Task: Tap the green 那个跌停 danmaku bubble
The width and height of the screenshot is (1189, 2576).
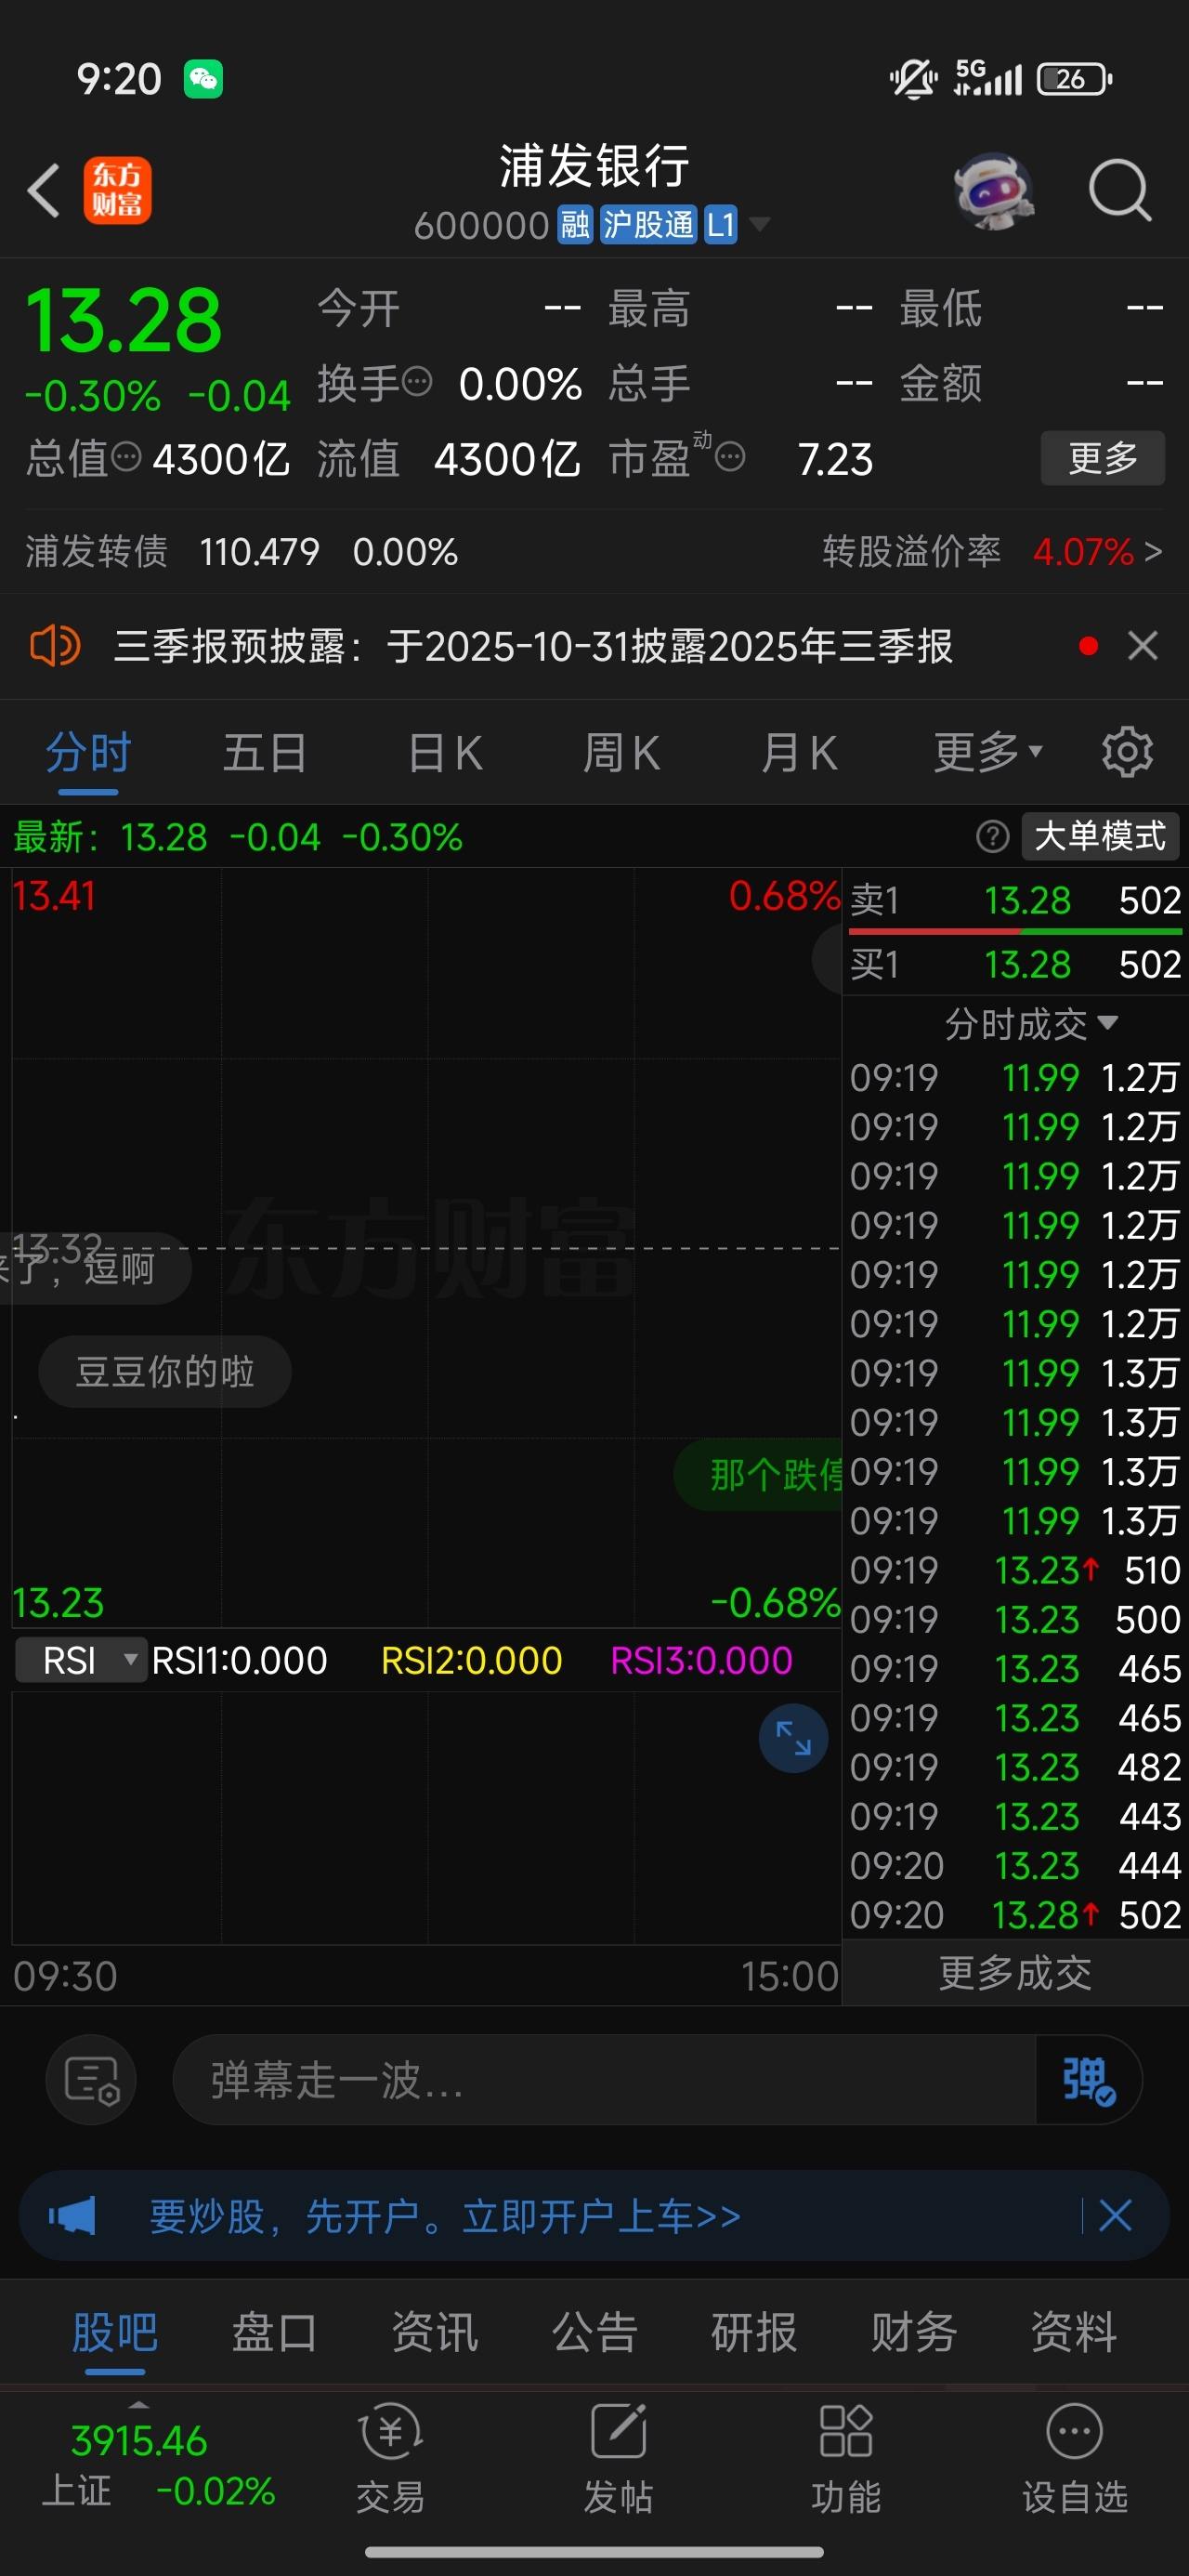Action: tap(760, 1474)
